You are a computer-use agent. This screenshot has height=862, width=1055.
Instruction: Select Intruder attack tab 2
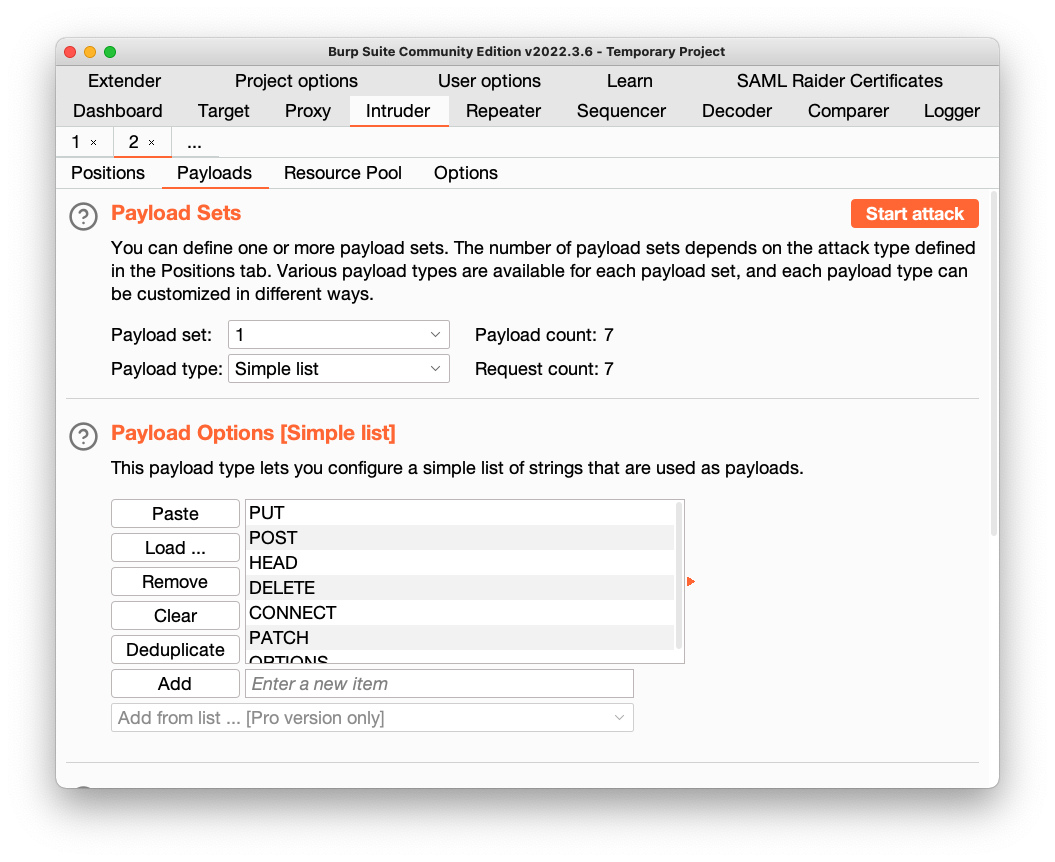pyautogui.click(x=133, y=142)
